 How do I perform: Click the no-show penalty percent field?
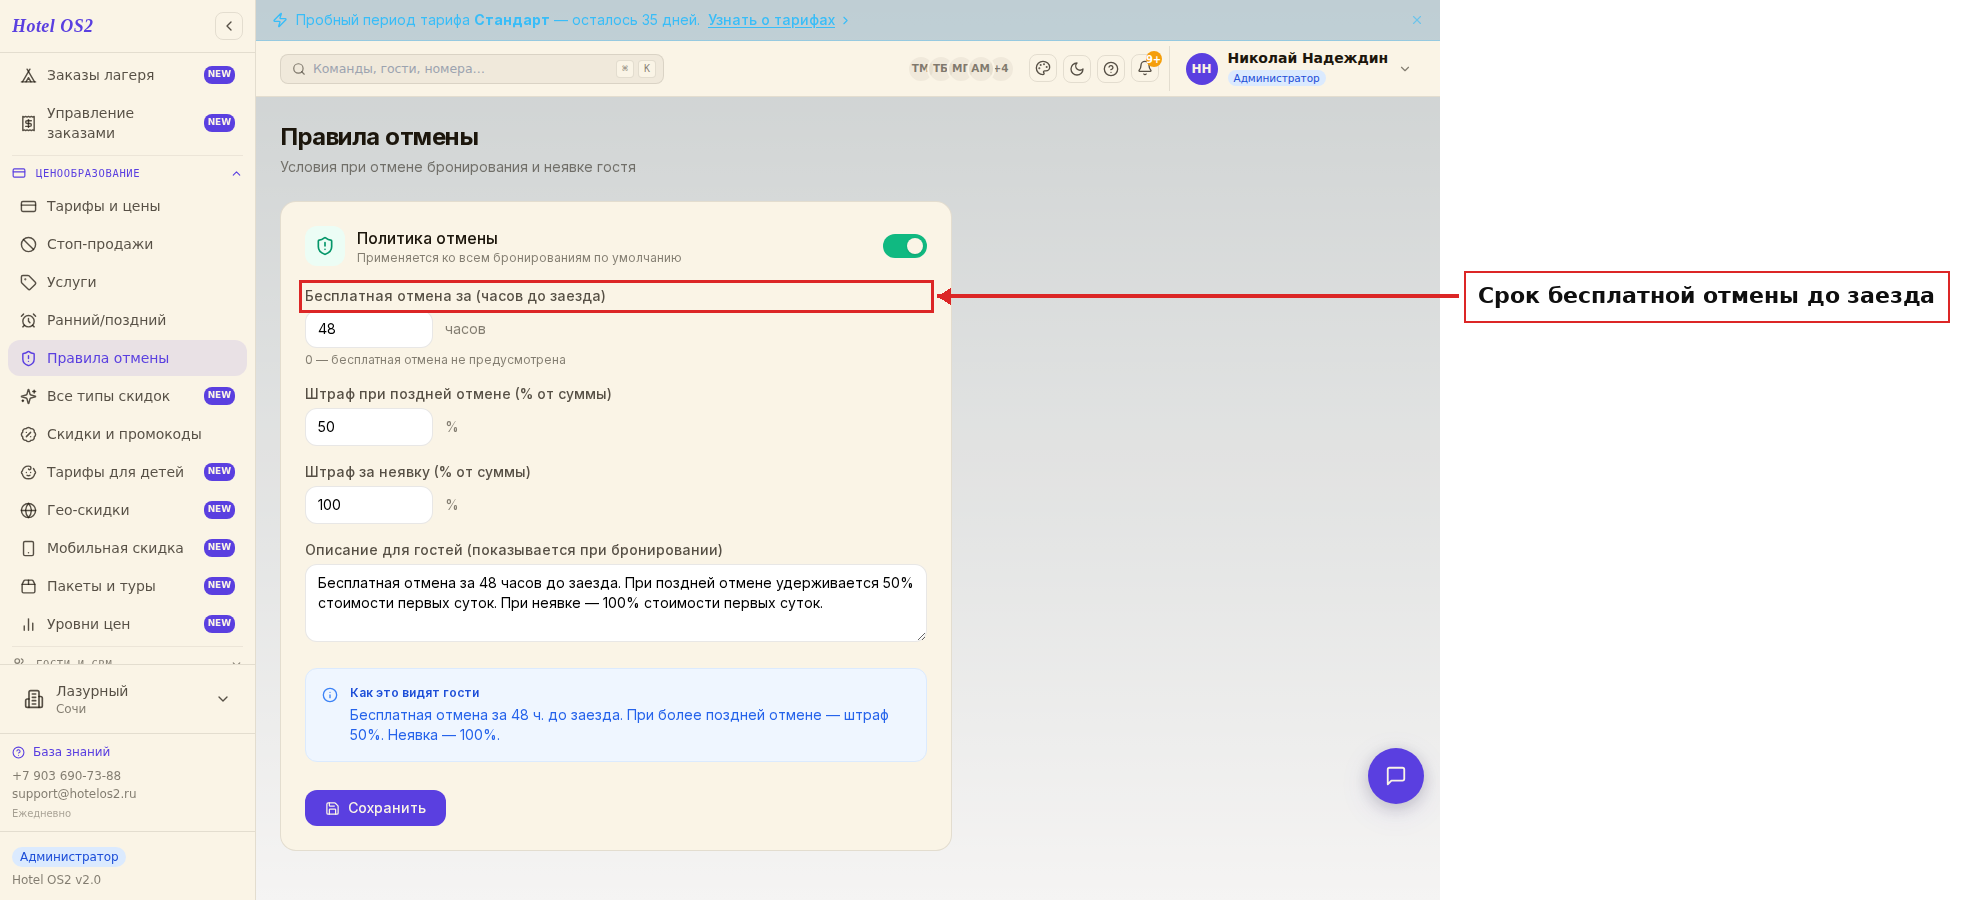[369, 505]
